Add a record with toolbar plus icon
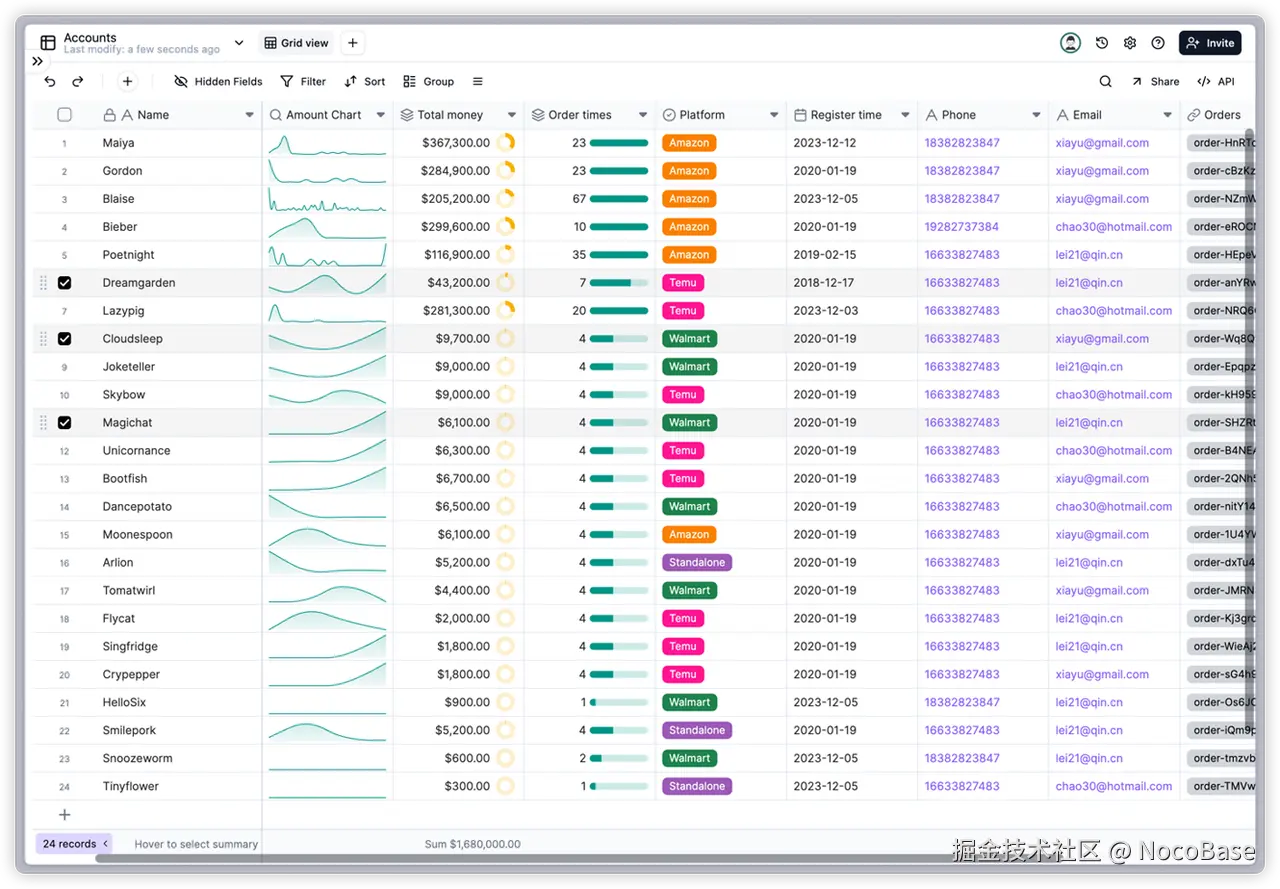Screen dimensions: 1280x889 [127, 82]
